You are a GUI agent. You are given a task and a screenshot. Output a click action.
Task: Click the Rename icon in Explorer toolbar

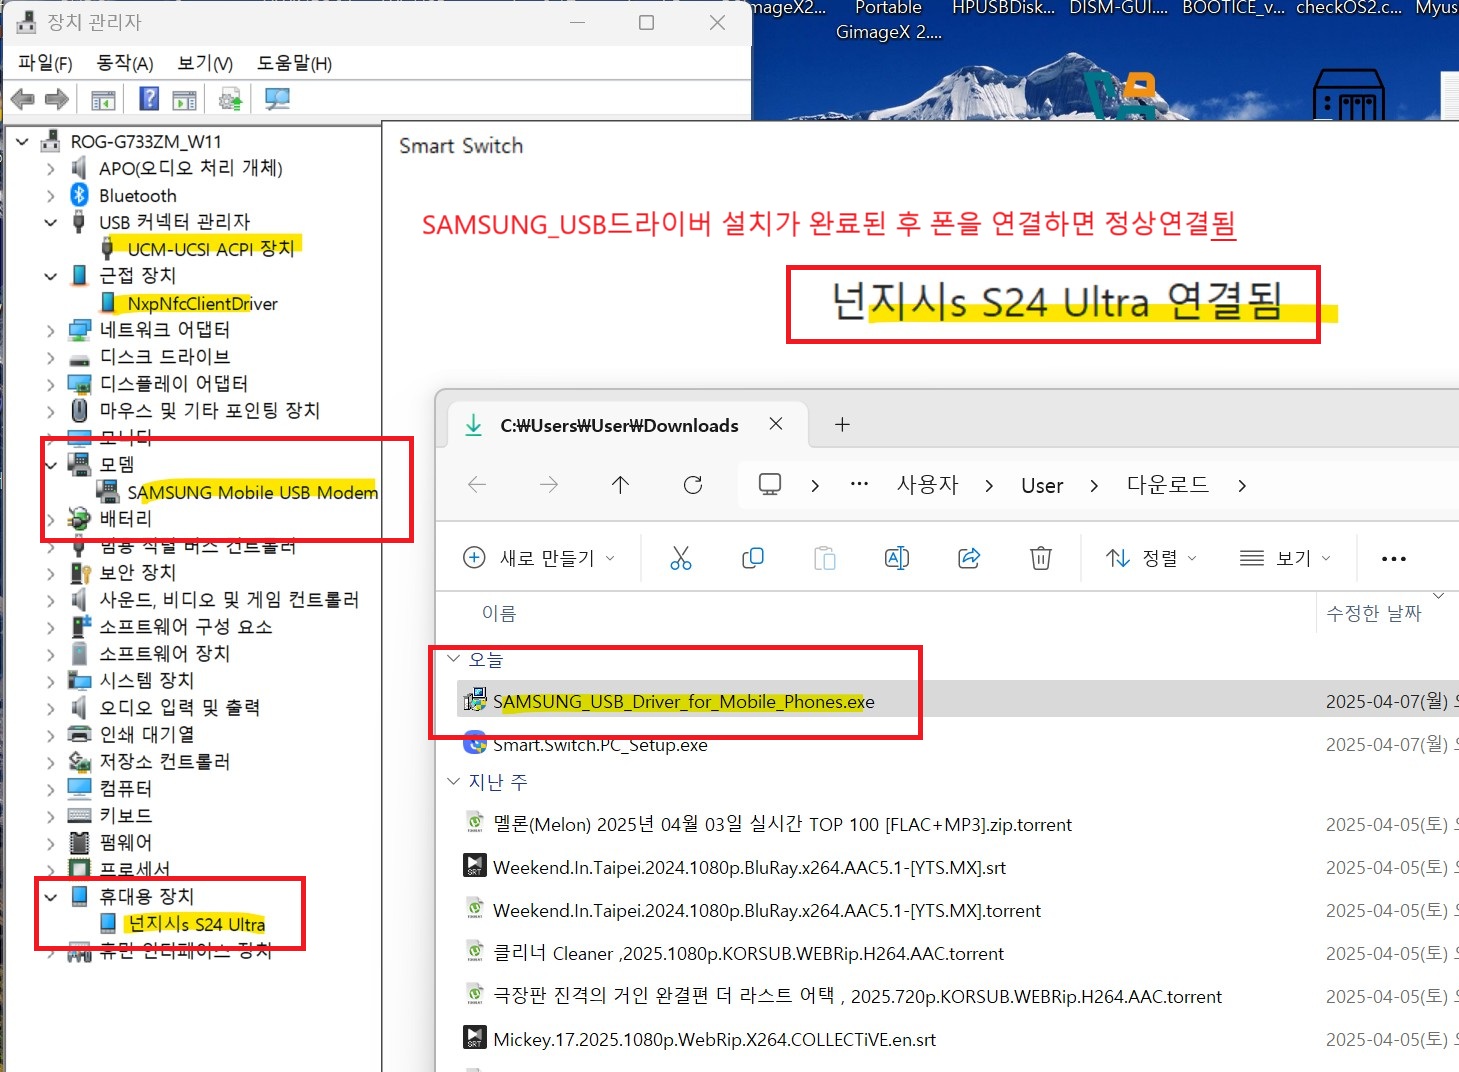(x=897, y=558)
